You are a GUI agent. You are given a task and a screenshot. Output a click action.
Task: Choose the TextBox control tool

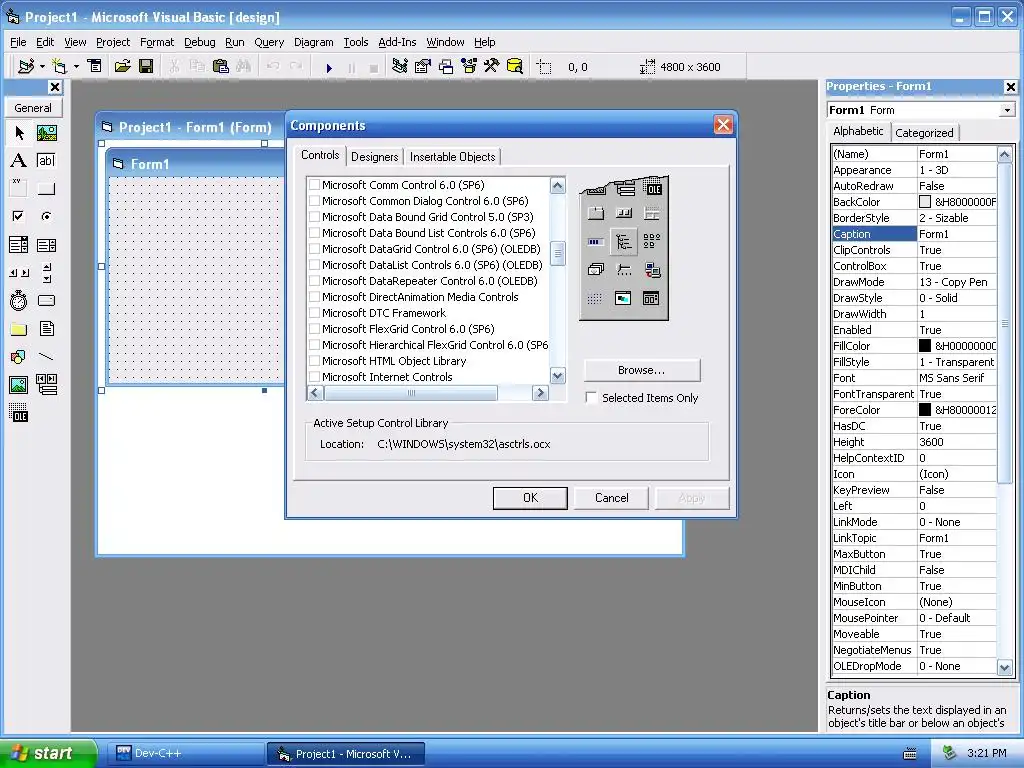(x=46, y=161)
